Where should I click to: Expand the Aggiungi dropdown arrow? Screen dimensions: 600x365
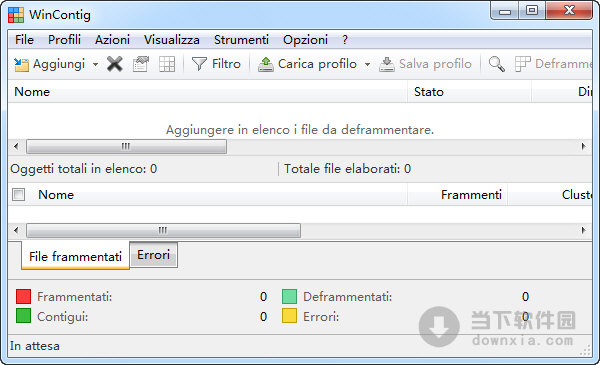pyautogui.click(x=95, y=64)
